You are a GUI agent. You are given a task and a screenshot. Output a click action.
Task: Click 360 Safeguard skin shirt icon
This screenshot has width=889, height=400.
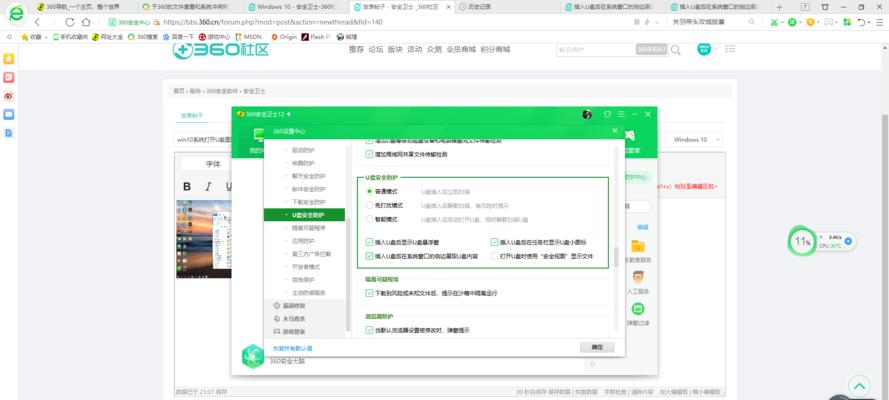pos(607,114)
